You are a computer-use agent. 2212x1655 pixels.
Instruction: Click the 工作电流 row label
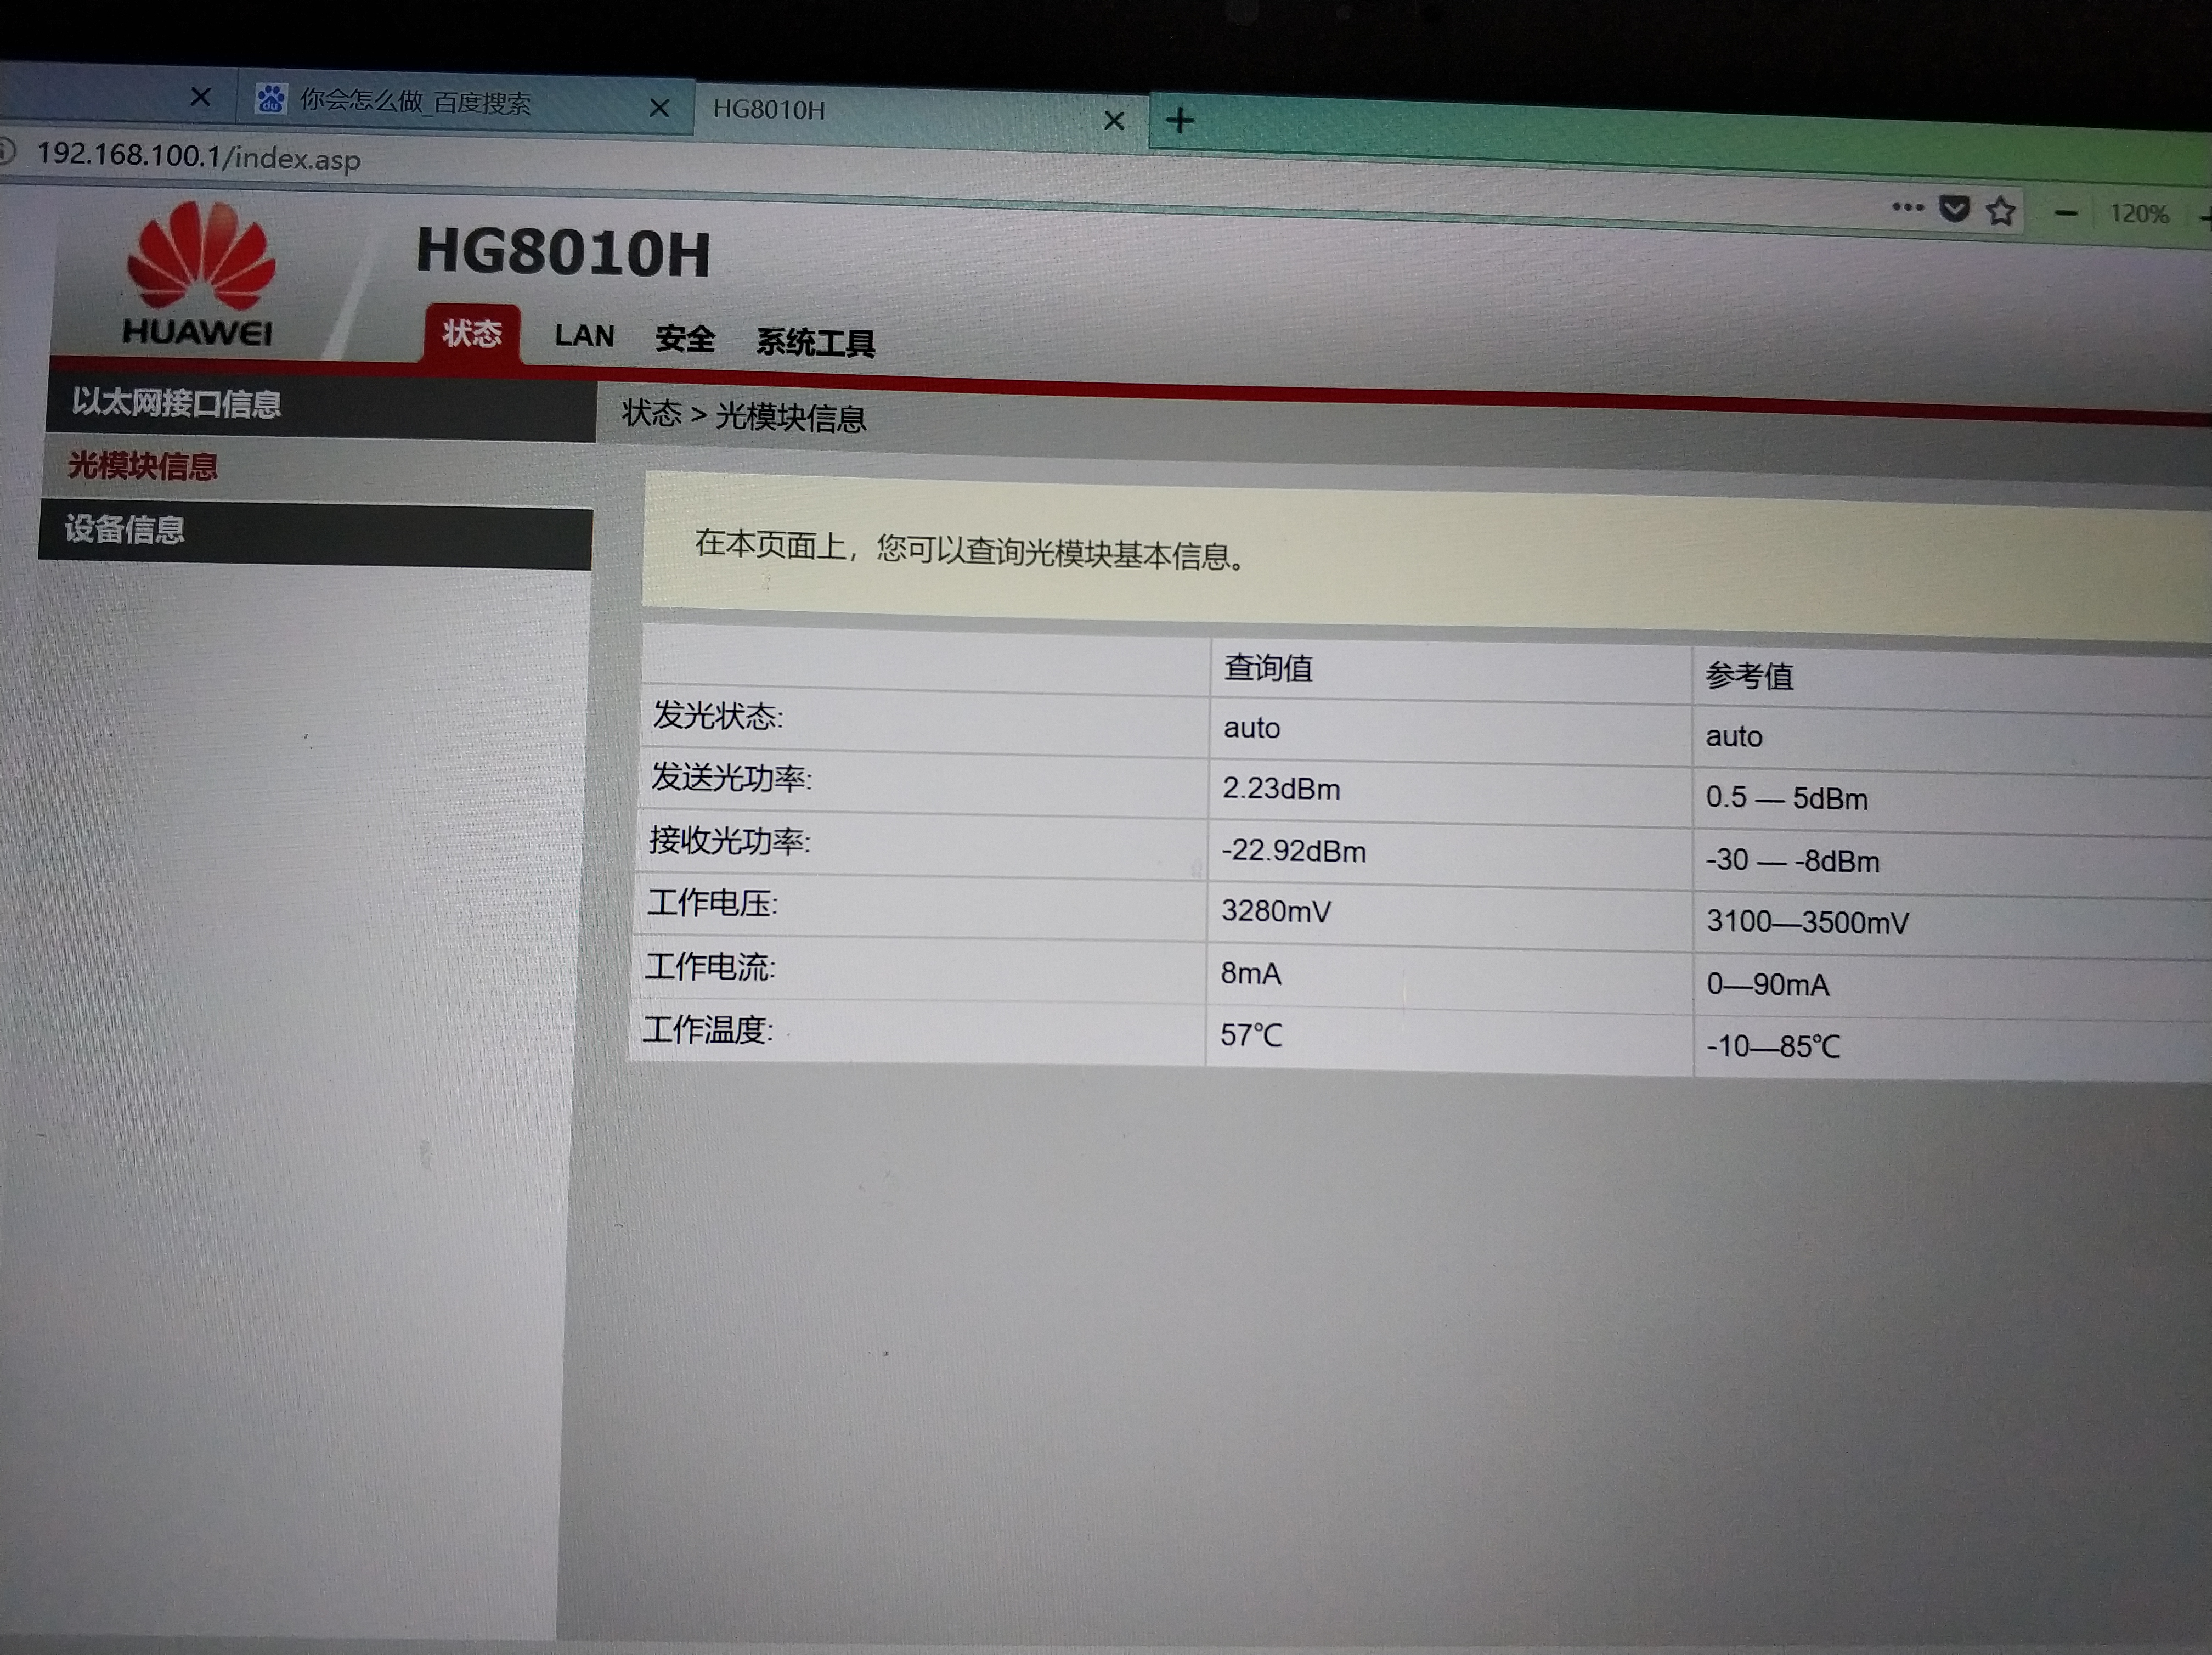(710, 966)
